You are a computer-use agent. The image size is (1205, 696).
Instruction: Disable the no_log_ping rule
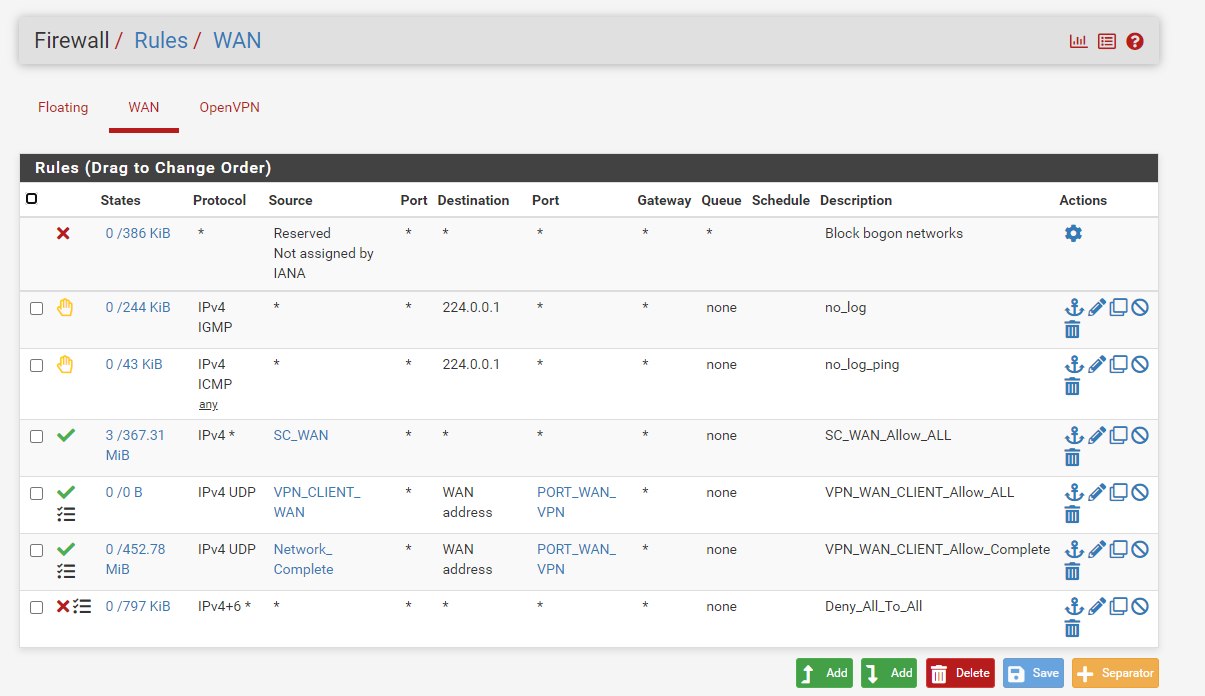(x=1140, y=364)
